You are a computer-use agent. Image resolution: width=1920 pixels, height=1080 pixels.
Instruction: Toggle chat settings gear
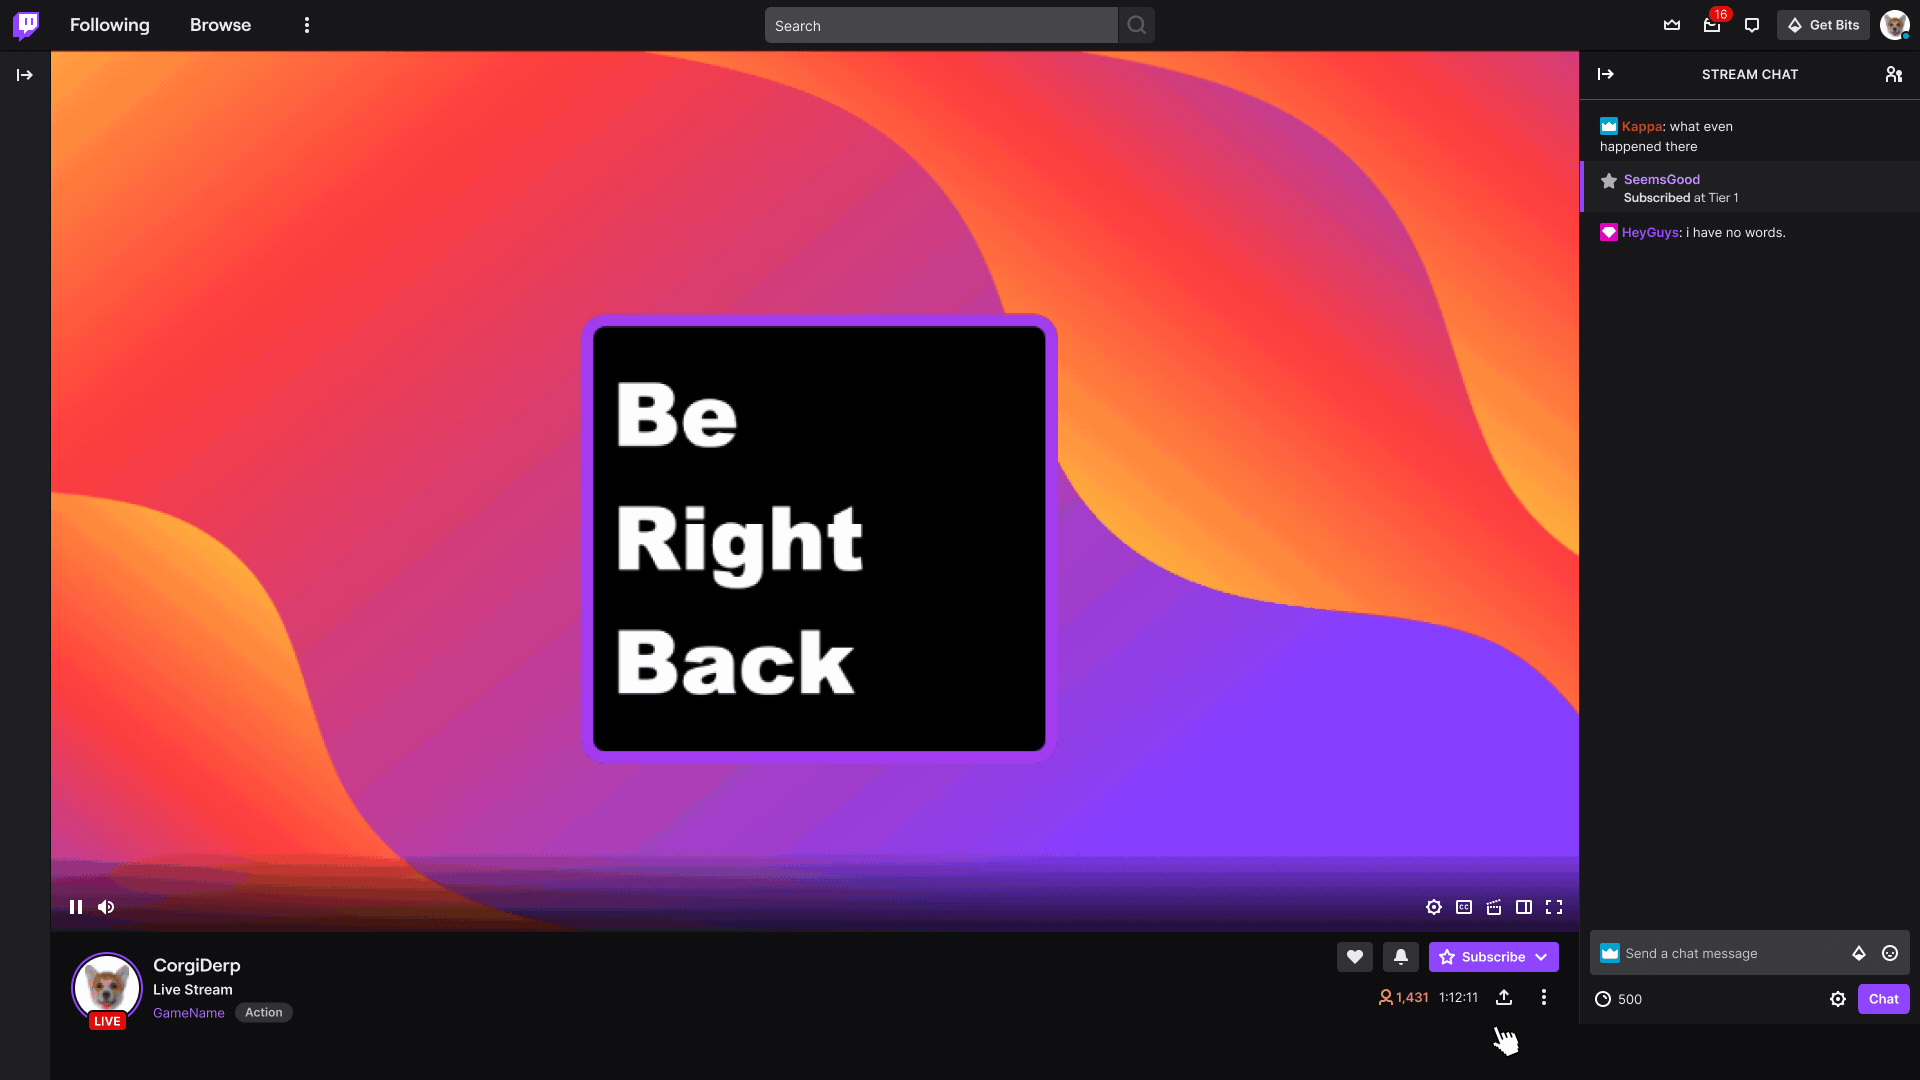point(1838,998)
